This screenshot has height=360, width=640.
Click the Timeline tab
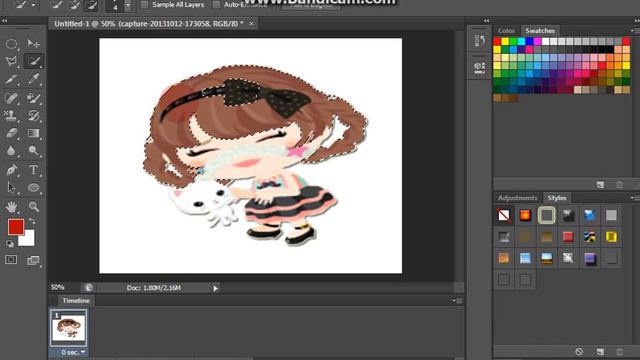point(76,301)
